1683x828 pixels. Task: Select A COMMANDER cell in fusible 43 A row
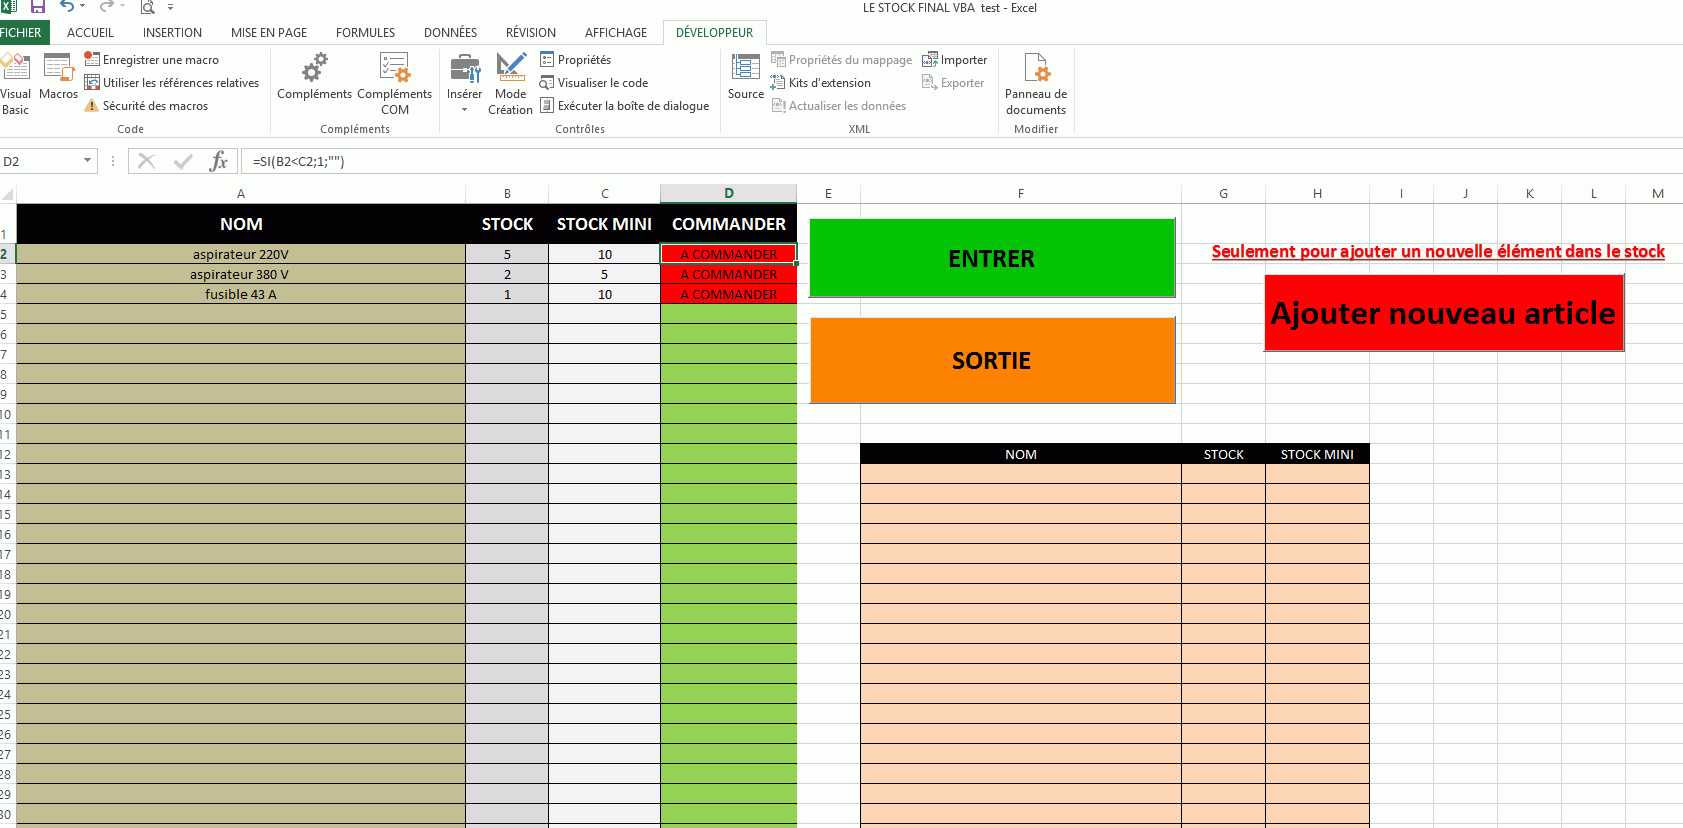(729, 294)
